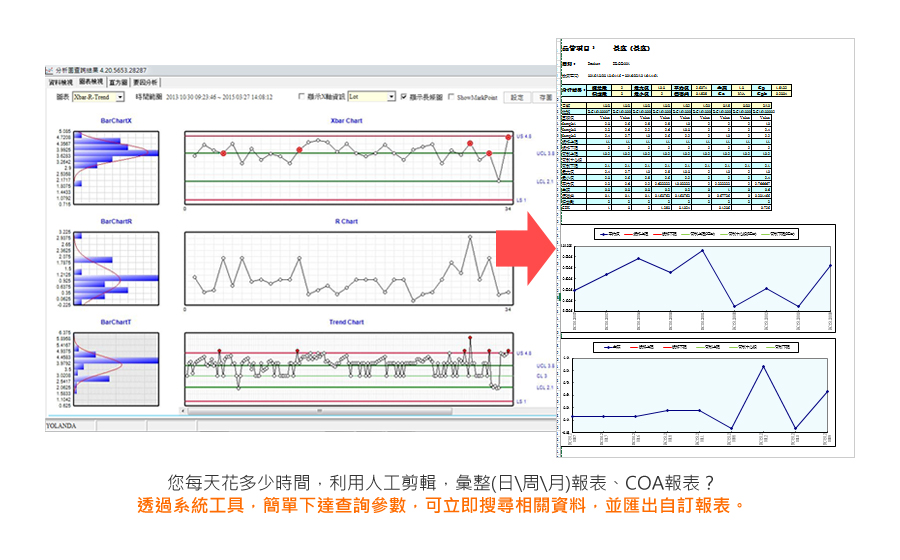Open the 直方圖 tab
This screenshot has width=900, height=560.
coord(118,83)
